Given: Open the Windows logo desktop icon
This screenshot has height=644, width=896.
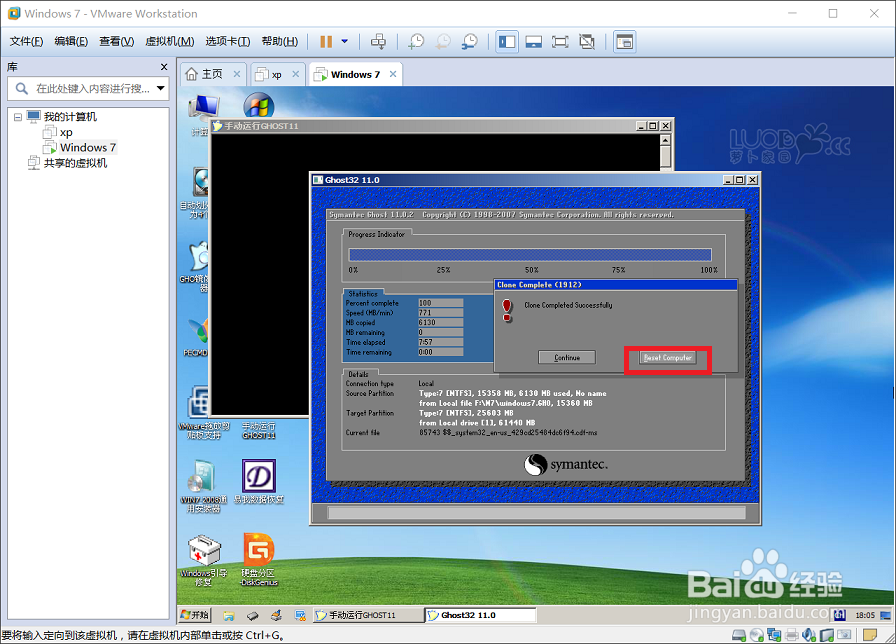Looking at the screenshot, I should (259, 105).
